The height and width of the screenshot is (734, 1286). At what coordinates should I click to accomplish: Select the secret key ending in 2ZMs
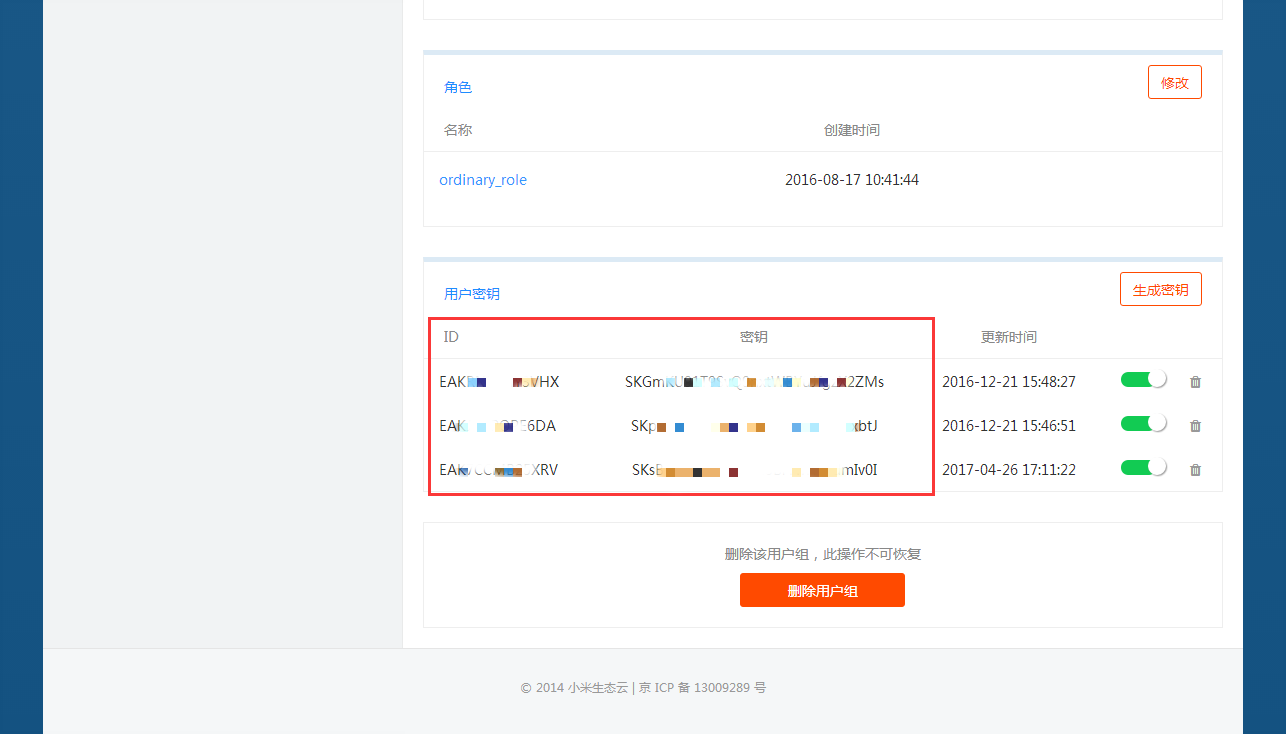(754, 382)
